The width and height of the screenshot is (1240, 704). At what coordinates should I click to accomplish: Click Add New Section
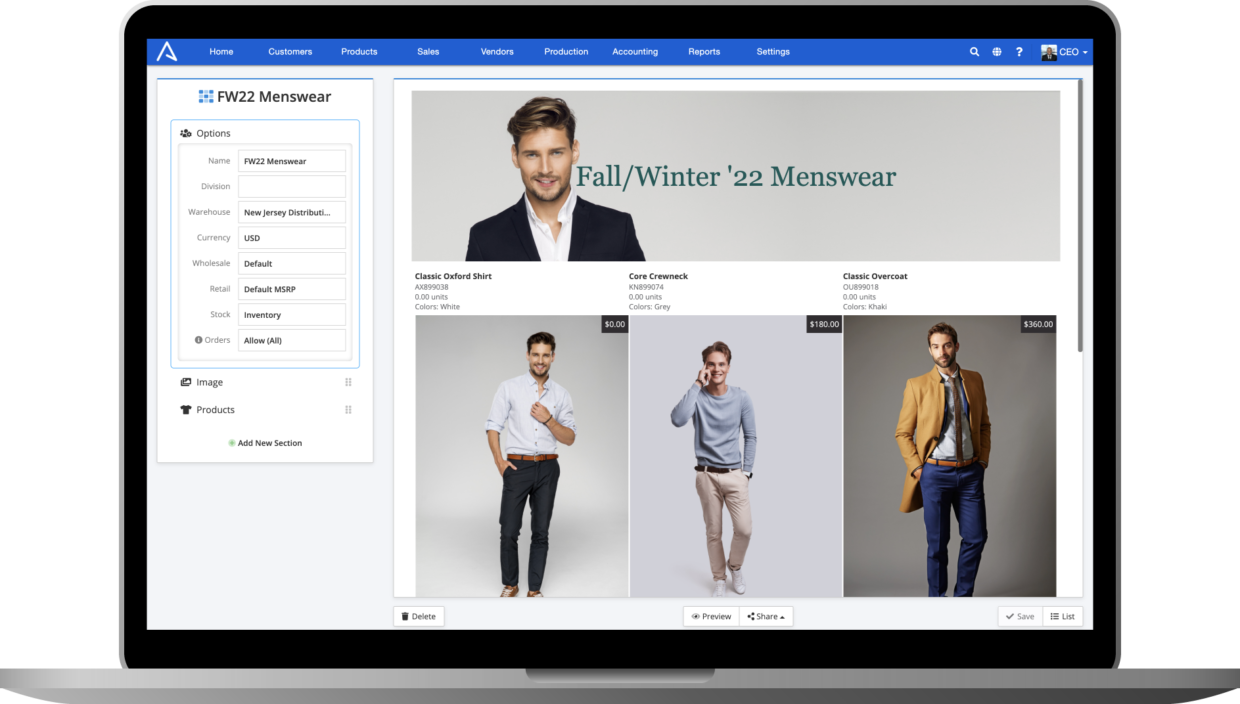pos(265,443)
